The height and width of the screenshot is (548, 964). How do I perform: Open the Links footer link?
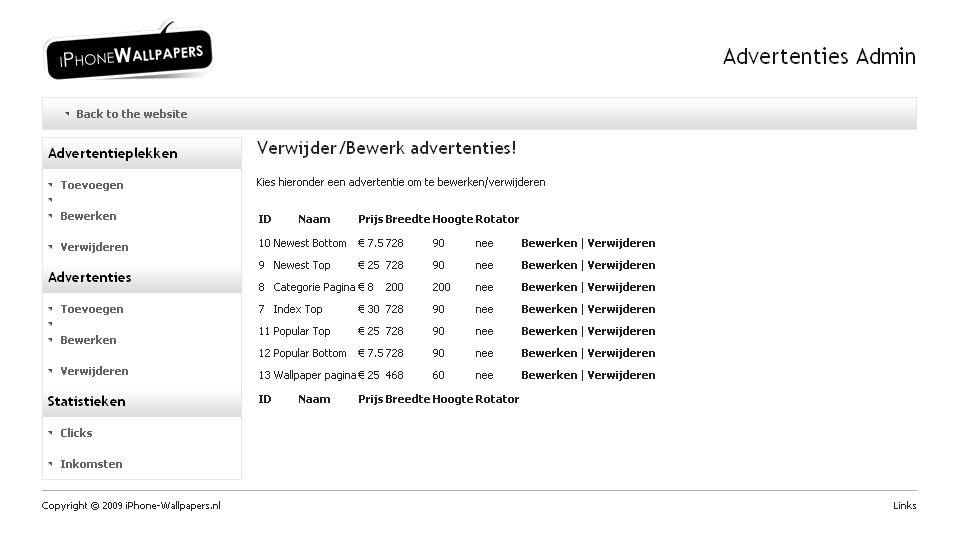(x=904, y=506)
